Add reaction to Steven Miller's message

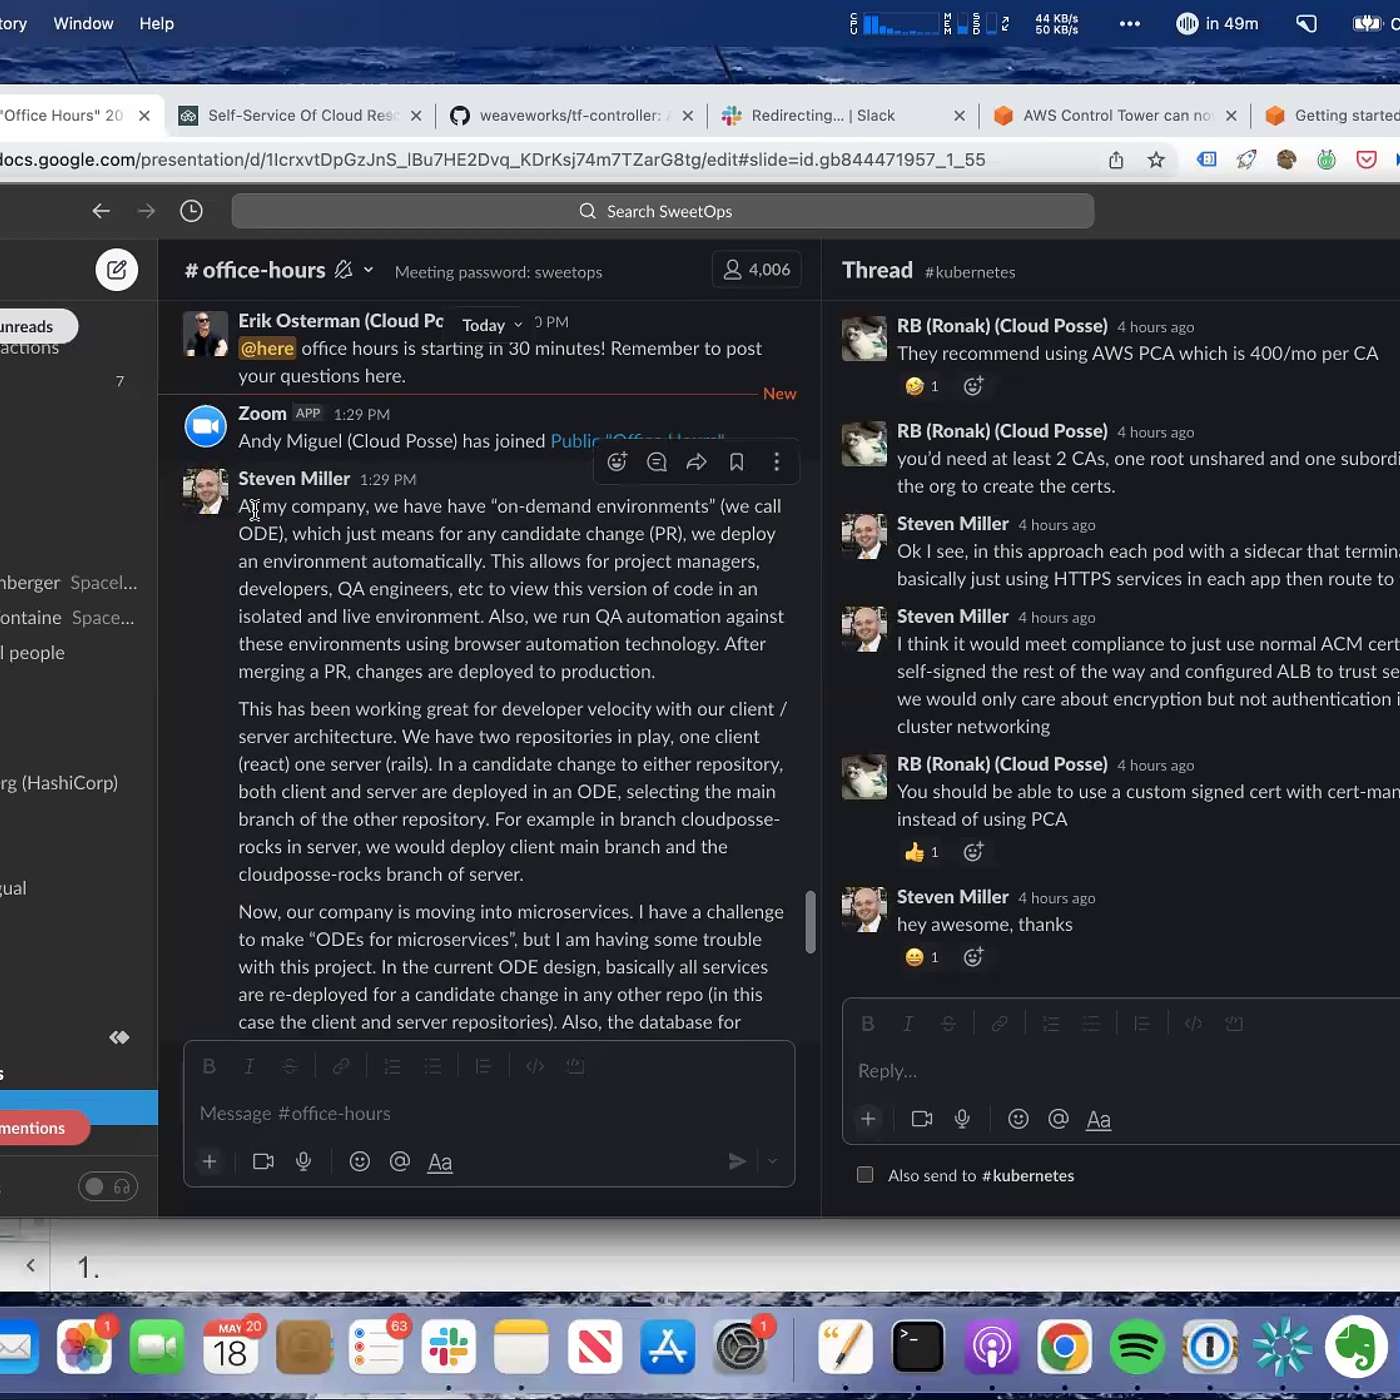point(617,462)
